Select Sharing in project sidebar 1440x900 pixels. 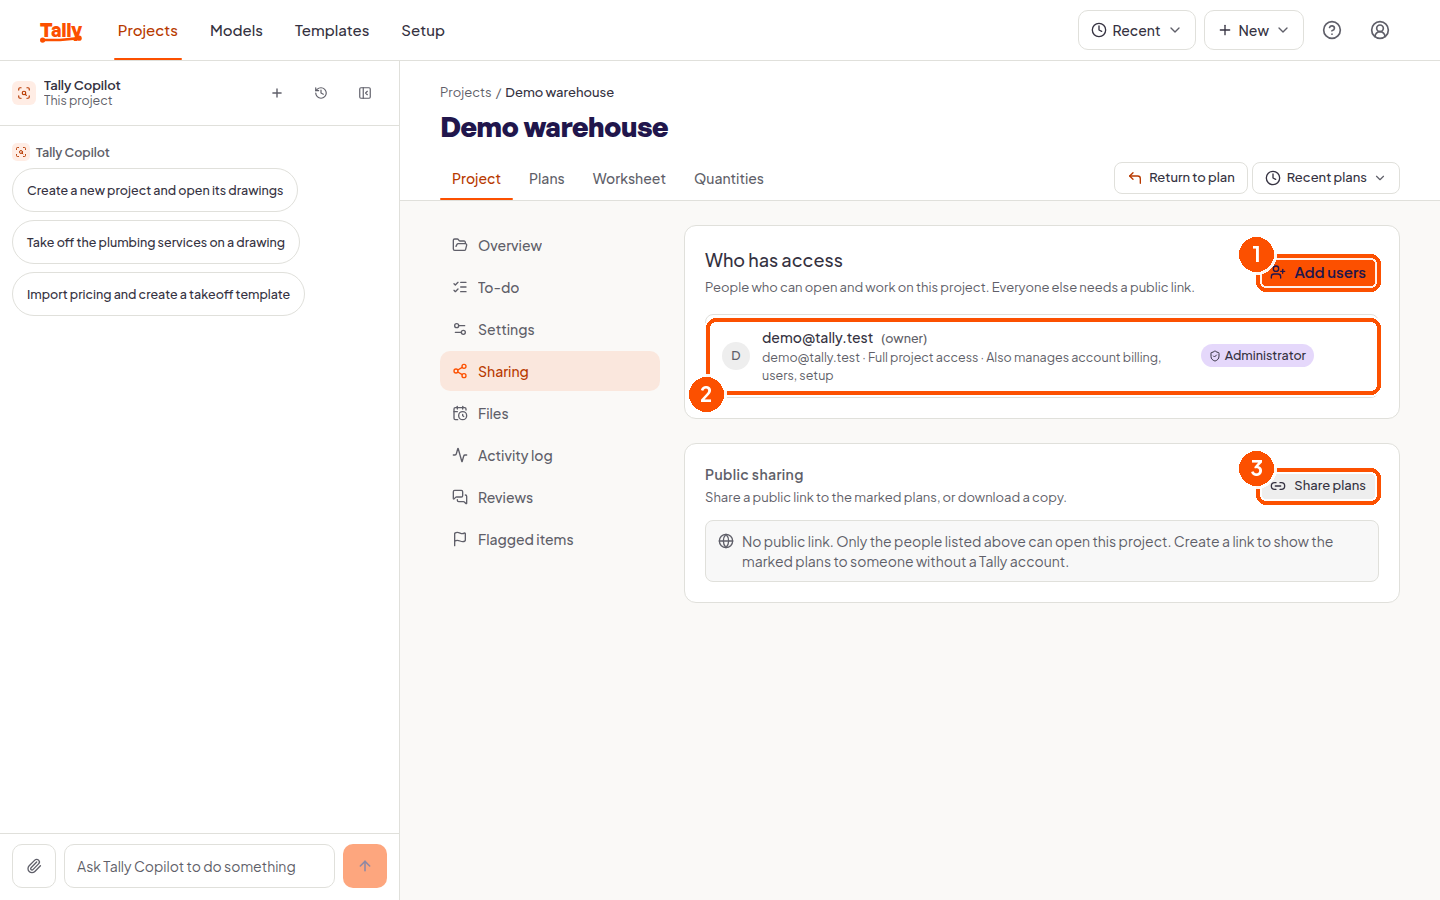[x=550, y=372]
